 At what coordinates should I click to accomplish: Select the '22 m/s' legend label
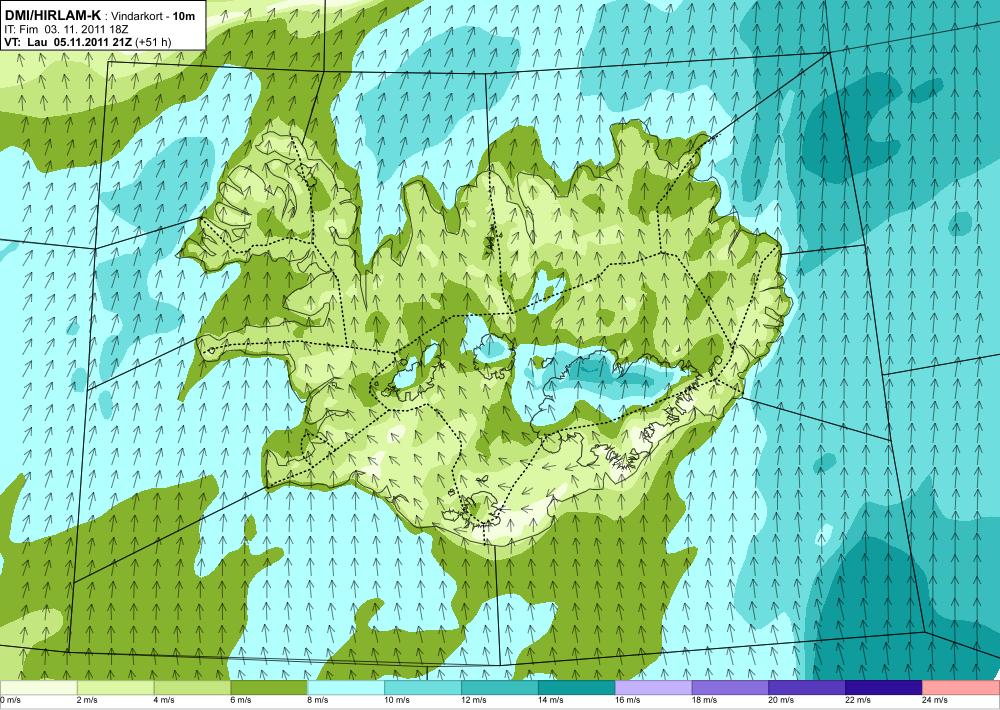pyautogui.click(x=858, y=700)
